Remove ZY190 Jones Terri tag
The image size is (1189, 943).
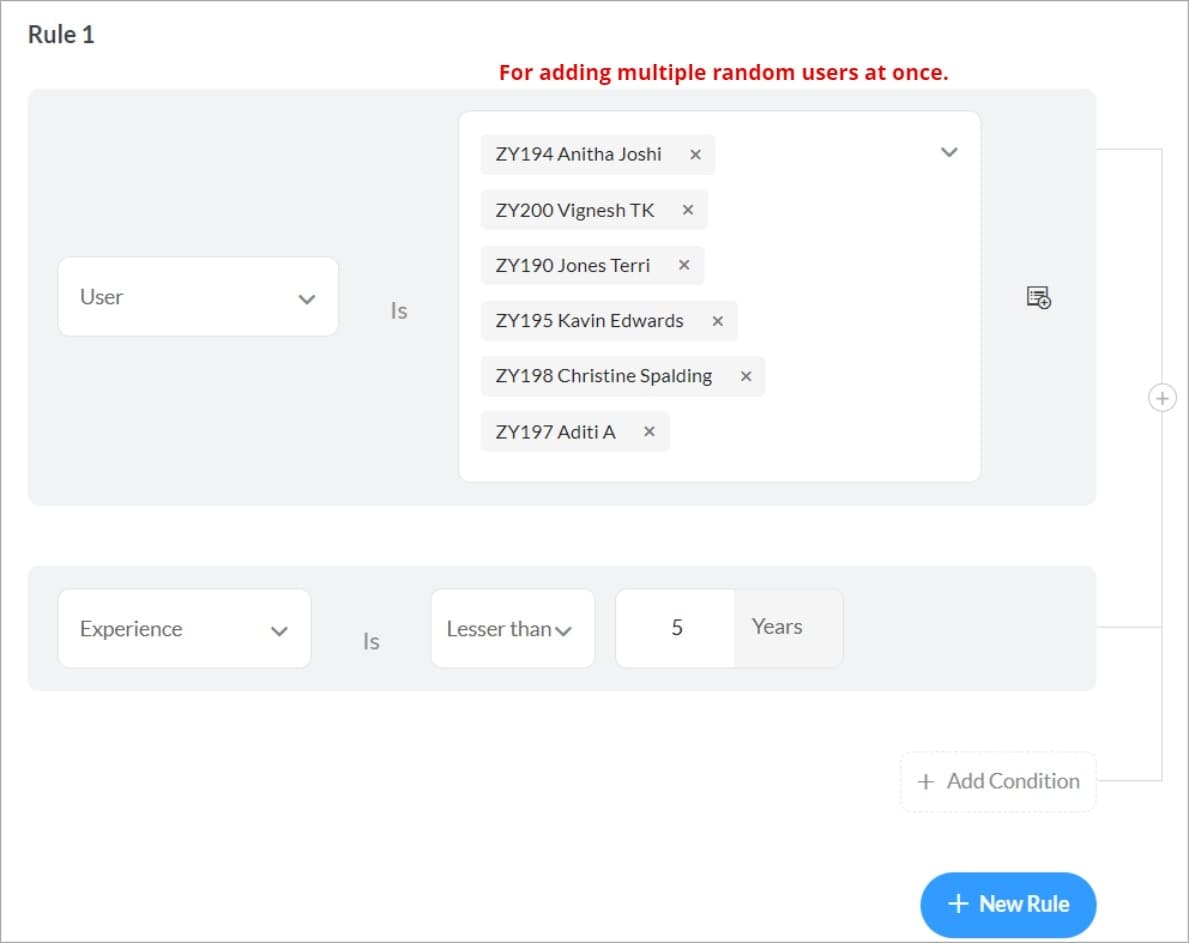point(684,265)
